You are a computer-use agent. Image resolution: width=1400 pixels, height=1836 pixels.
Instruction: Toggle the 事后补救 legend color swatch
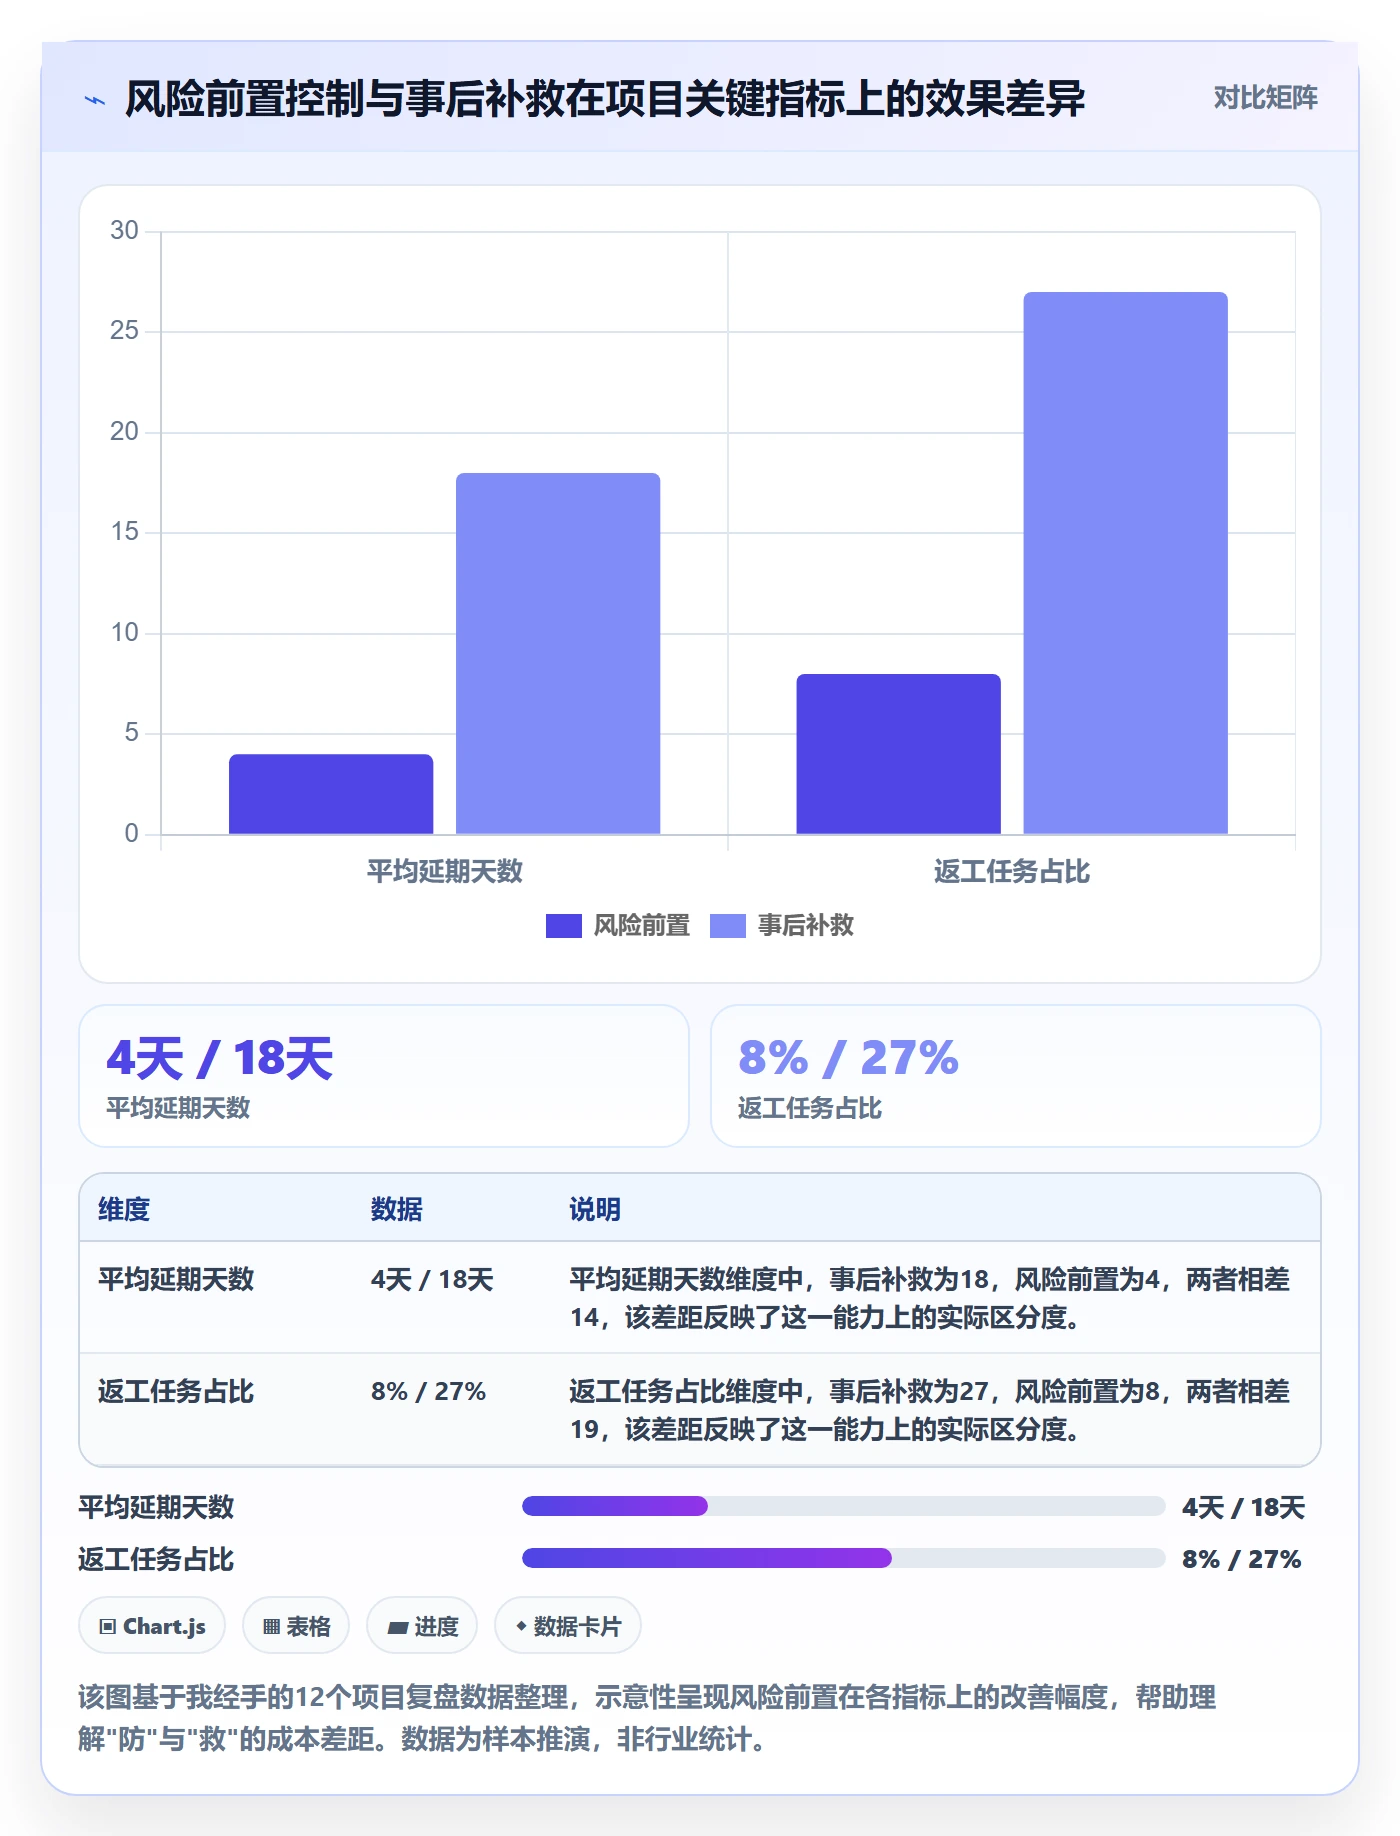click(x=727, y=926)
